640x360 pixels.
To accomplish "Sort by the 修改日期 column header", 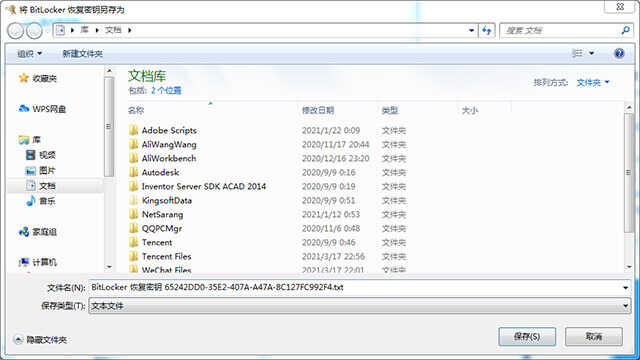I will 318,110.
